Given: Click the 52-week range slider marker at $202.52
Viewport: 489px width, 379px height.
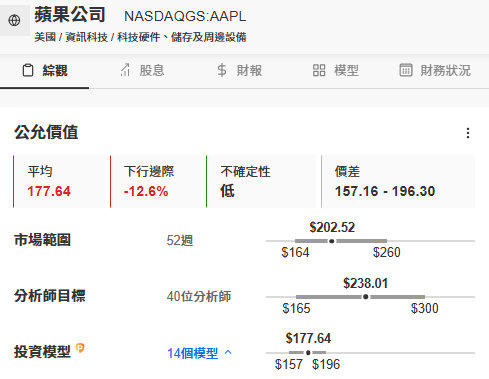Looking at the screenshot, I should coord(332,241).
